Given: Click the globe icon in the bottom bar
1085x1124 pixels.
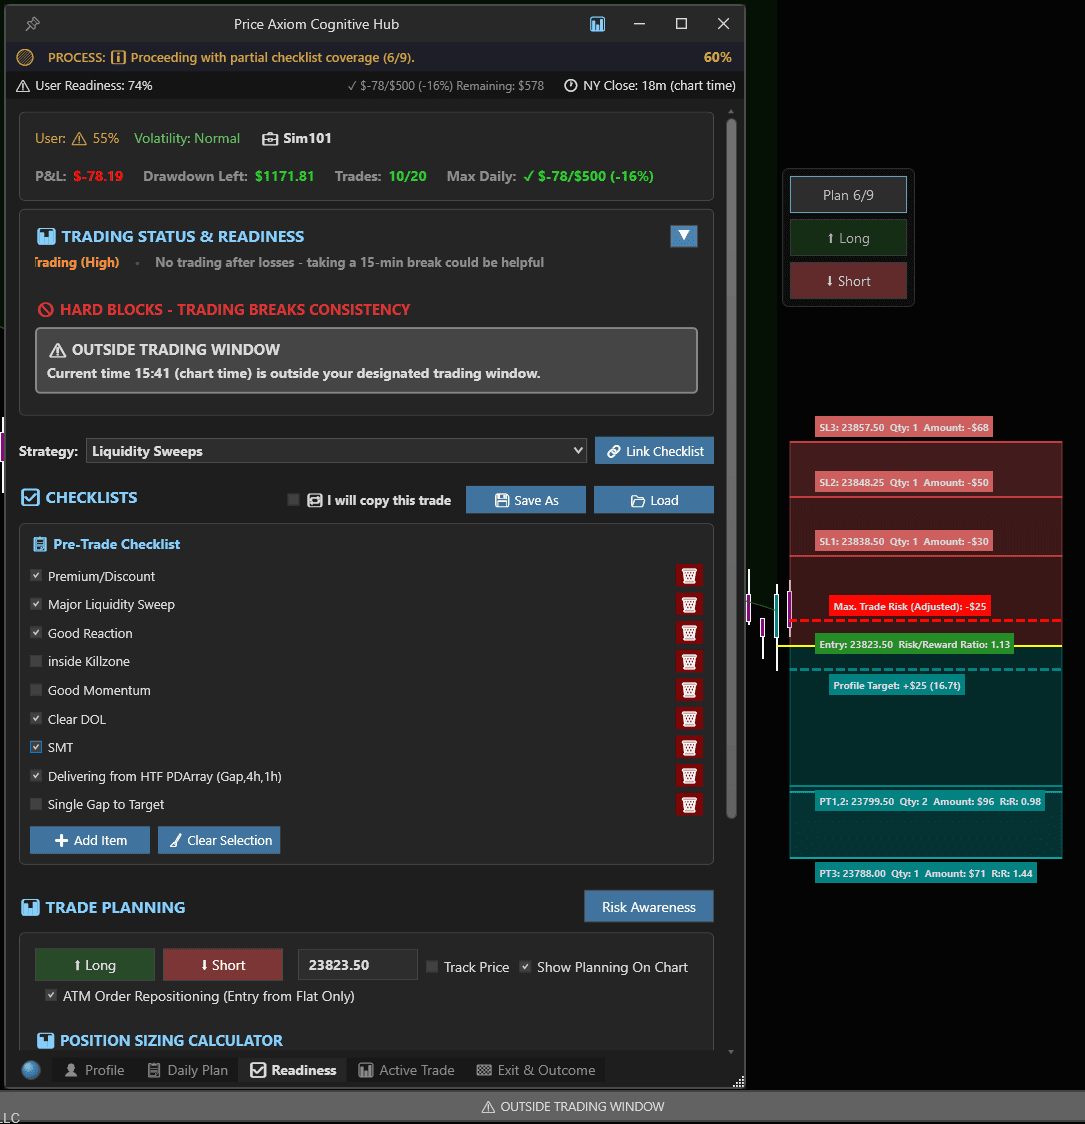Looking at the screenshot, I should 30,1070.
